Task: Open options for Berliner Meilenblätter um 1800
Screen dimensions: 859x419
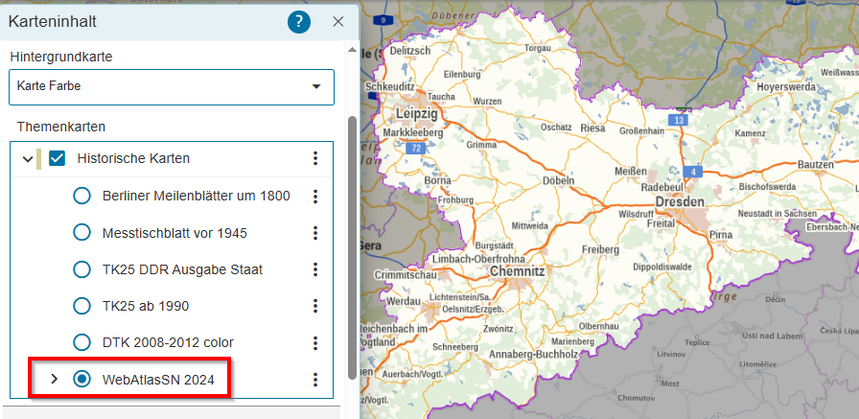Action: [315, 196]
